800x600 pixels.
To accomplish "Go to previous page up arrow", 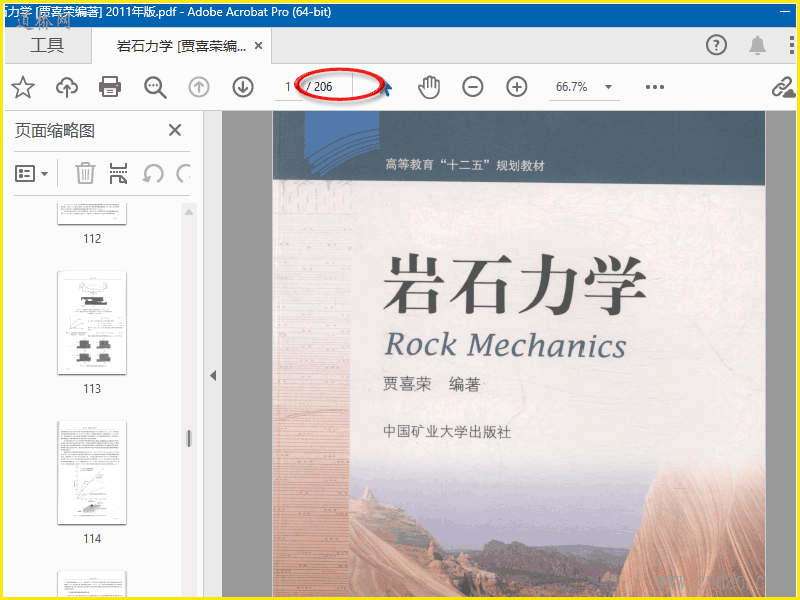I will tap(199, 87).
